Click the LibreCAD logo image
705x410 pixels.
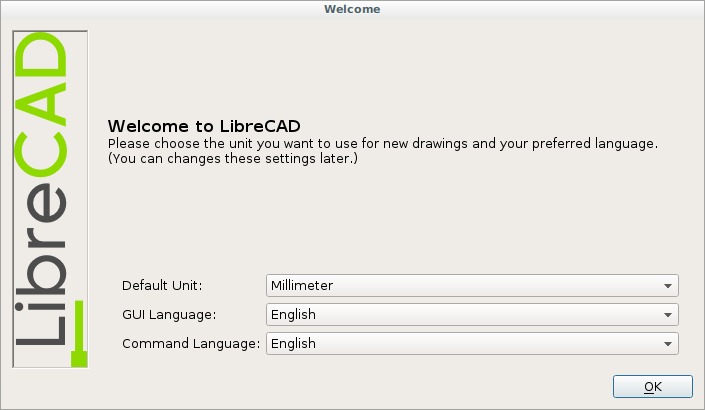(x=50, y=199)
